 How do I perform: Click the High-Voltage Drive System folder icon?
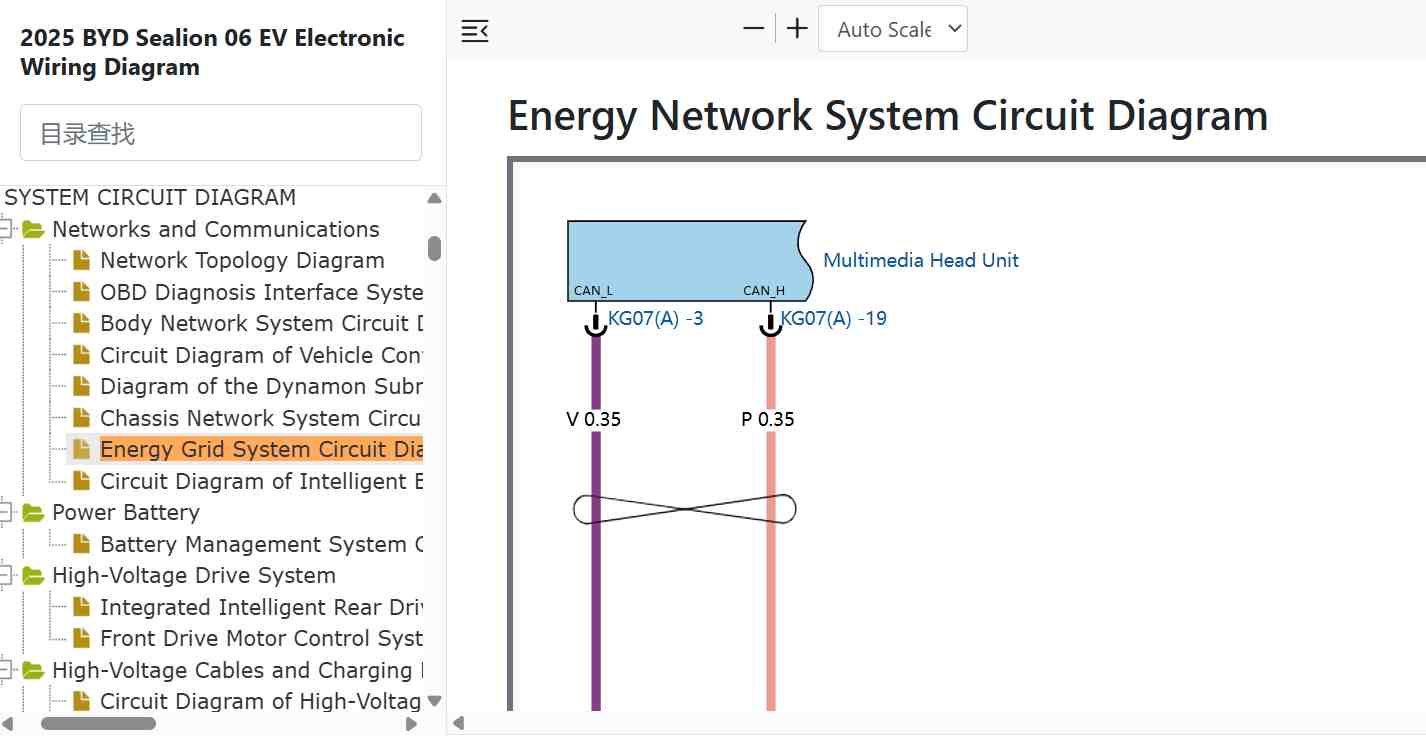coord(33,575)
